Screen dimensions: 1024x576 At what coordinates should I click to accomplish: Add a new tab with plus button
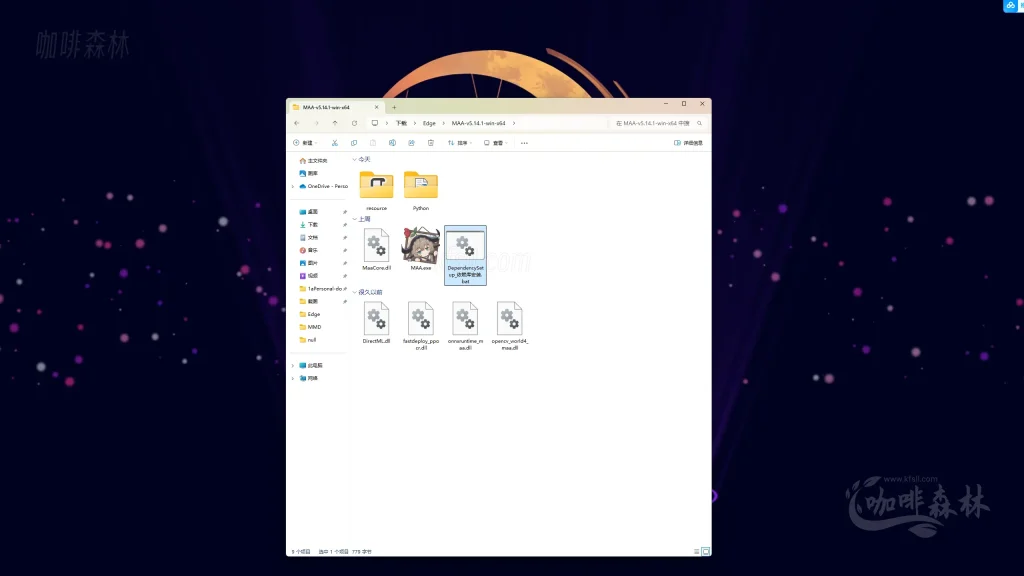pyautogui.click(x=394, y=106)
